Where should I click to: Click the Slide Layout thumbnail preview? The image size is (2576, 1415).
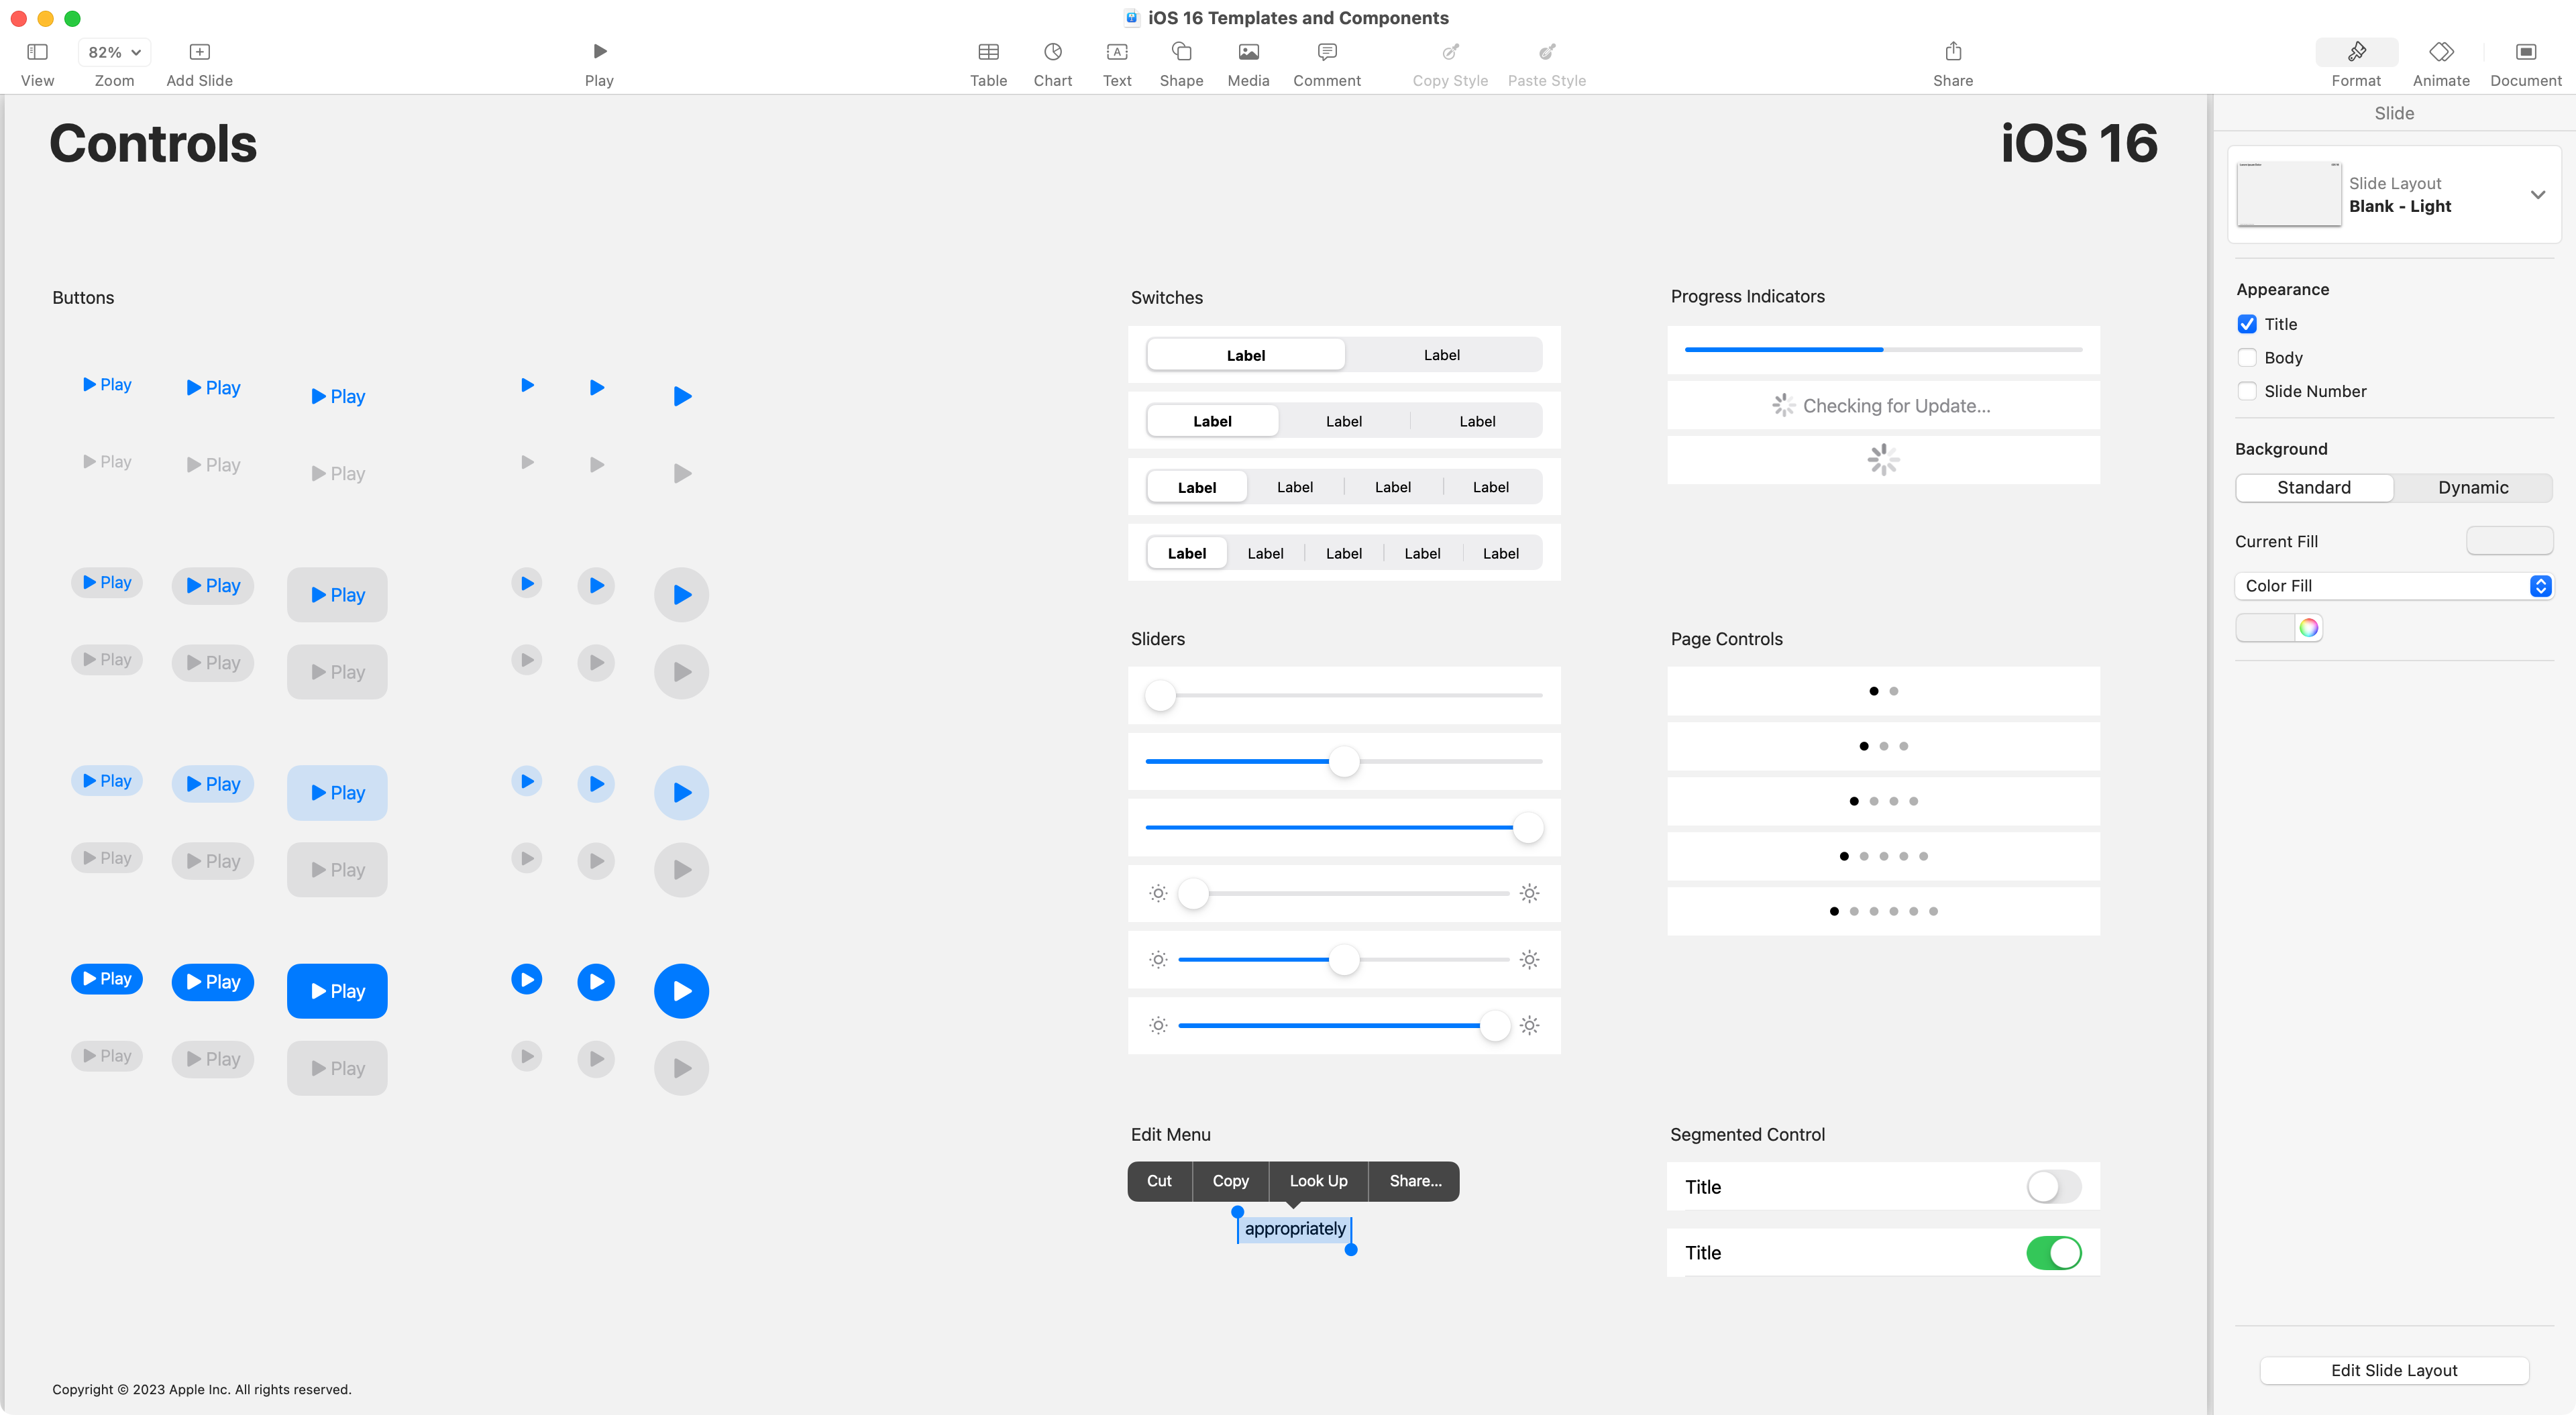2288,194
